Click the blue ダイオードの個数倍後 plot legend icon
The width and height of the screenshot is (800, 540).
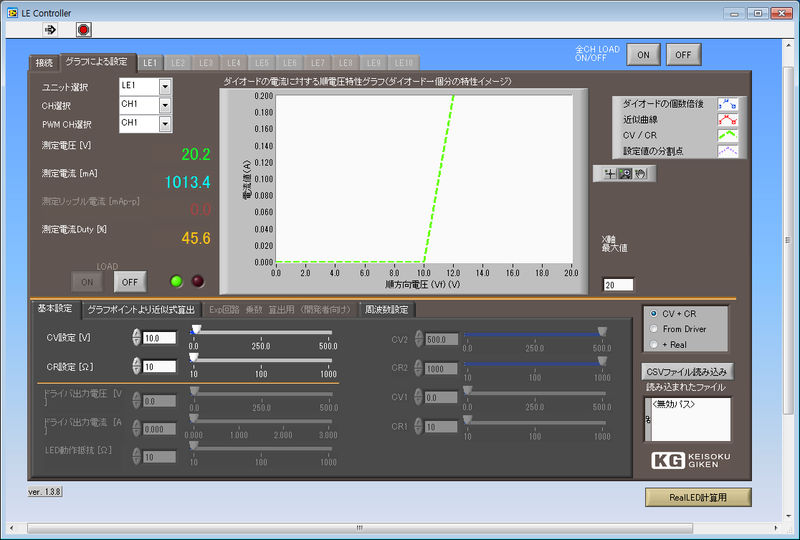[x=727, y=104]
